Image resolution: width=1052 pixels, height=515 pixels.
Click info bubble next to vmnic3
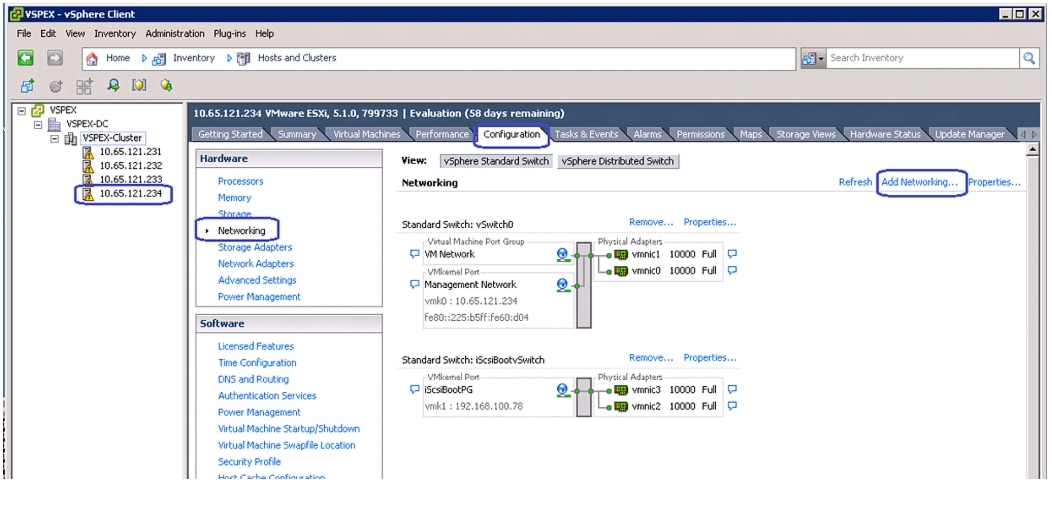coord(733,389)
